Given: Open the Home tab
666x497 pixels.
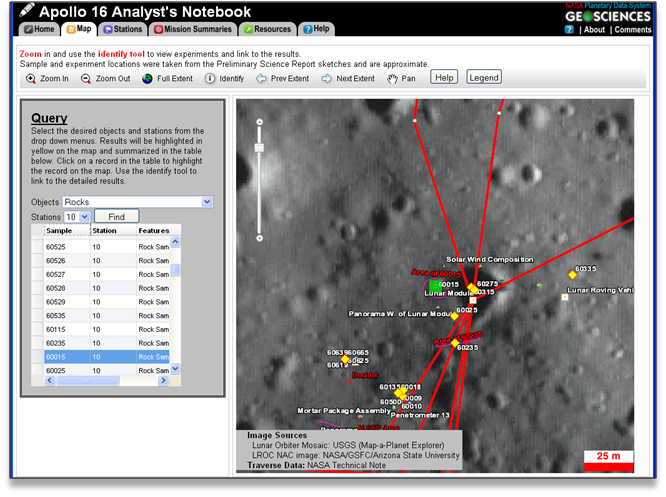Looking at the screenshot, I should (40, 29).
